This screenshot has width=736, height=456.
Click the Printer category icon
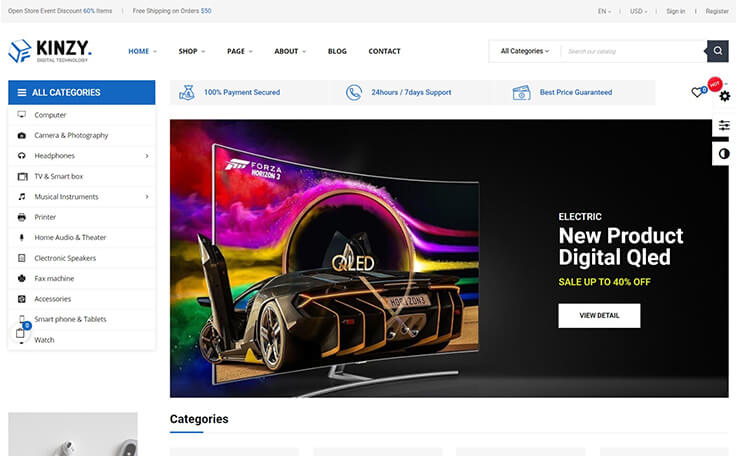click(22, 217)
